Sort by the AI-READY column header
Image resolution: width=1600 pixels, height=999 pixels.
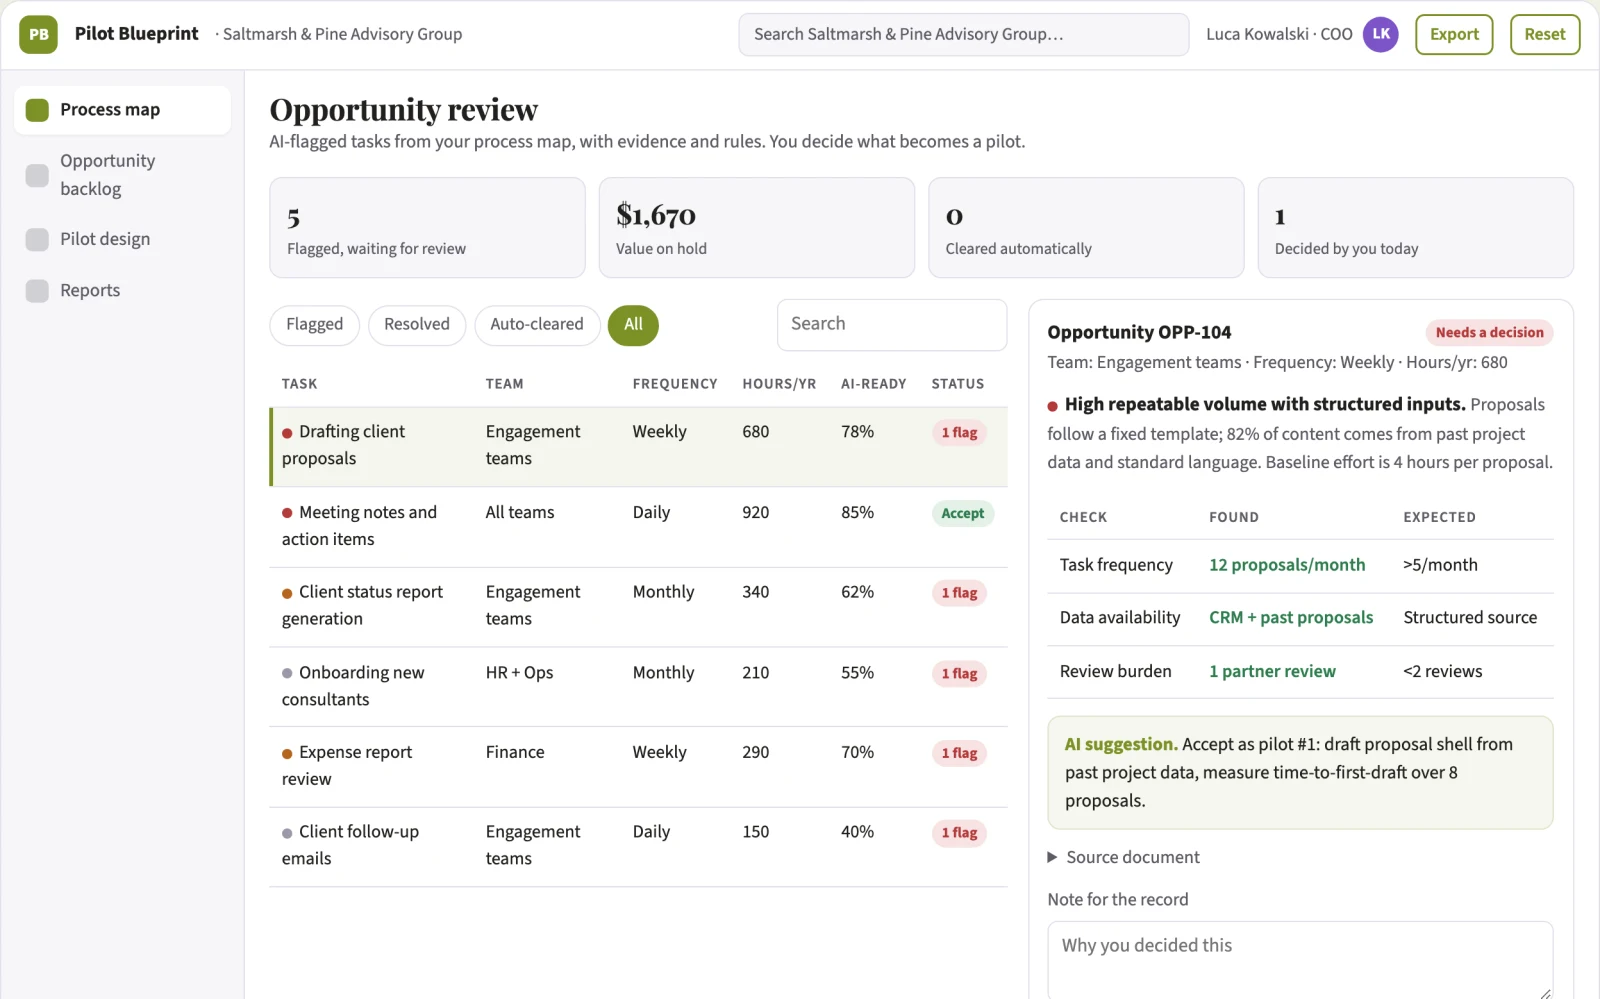point(873,384)
